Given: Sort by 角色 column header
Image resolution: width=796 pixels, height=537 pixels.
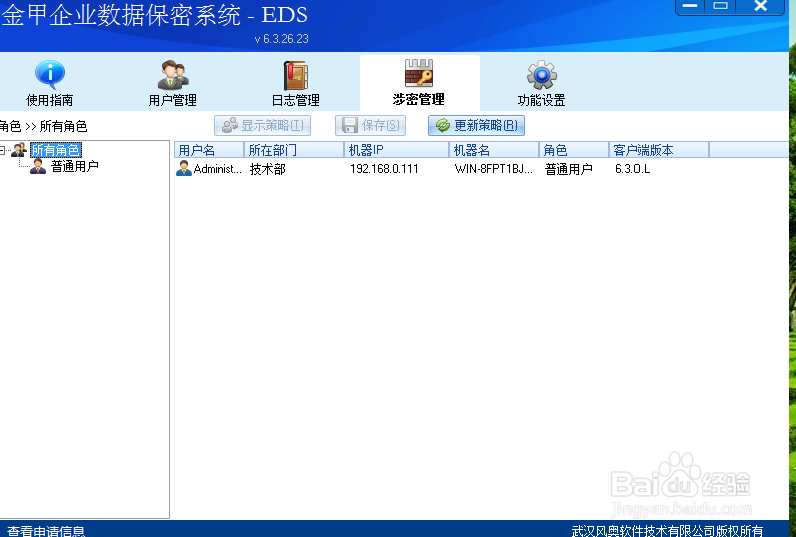Looking at the screenshot, I should pyautogui.click(x=574, y=150).
